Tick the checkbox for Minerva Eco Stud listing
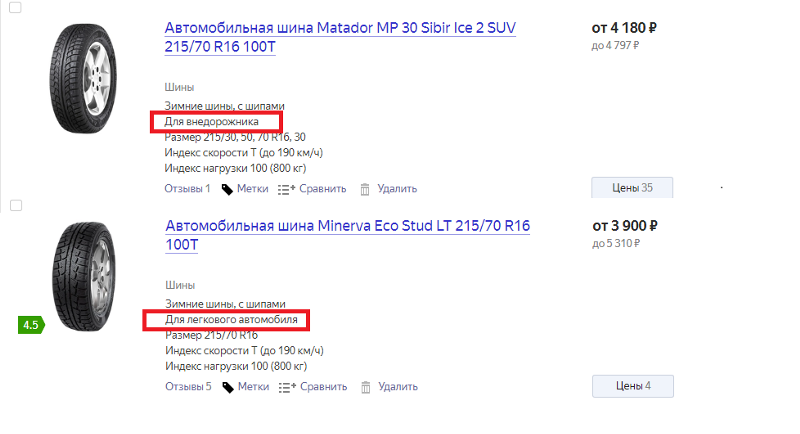Viewport: 800px width, 434px height. pos(16,206)
